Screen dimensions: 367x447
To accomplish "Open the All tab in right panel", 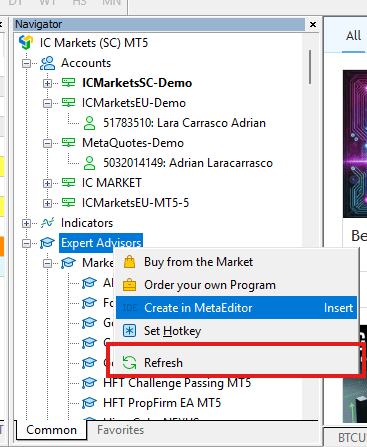I will [x=353, y=36].
